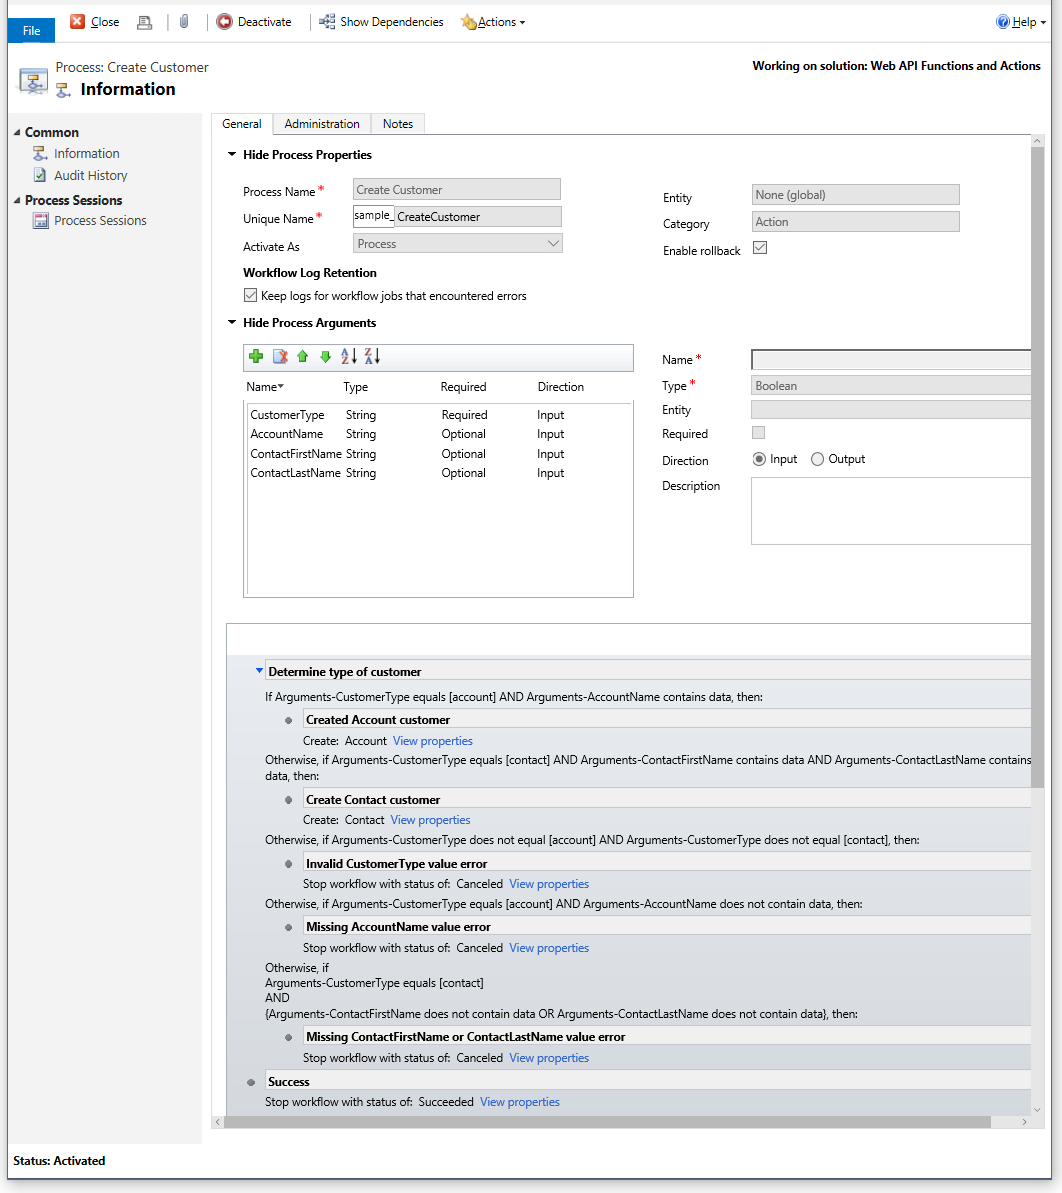Viewport: 1062px width, 1193px height.
Task: Toggle the Enable rollback checkbox
Action: [x=760, y=248]
